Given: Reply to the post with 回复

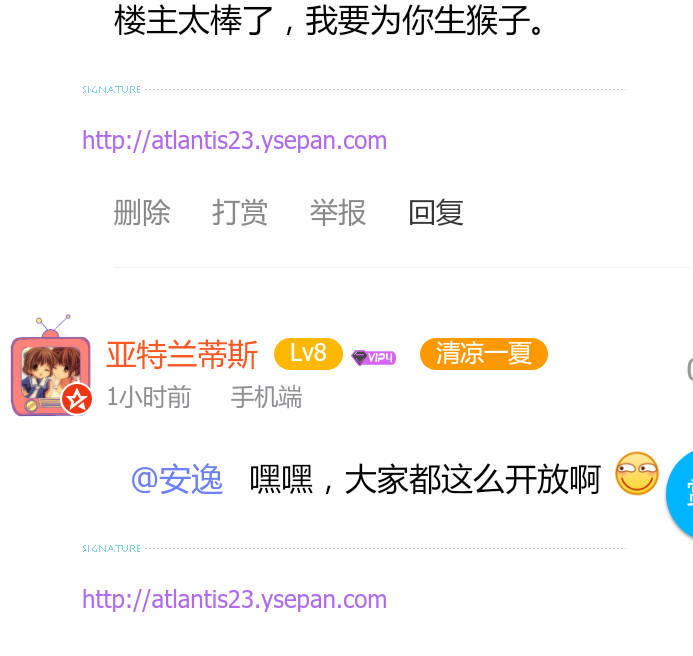Looking at the screenshot, I should pyautogui.click(x=436, y=213).
